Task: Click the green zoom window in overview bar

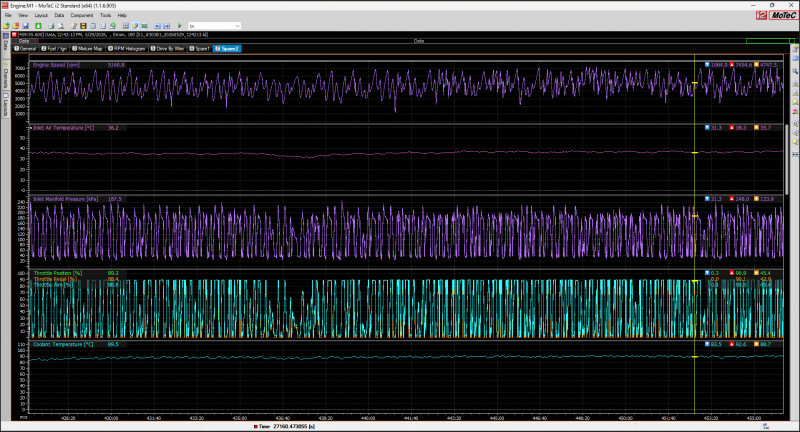Action: click(x=768, y=41)
